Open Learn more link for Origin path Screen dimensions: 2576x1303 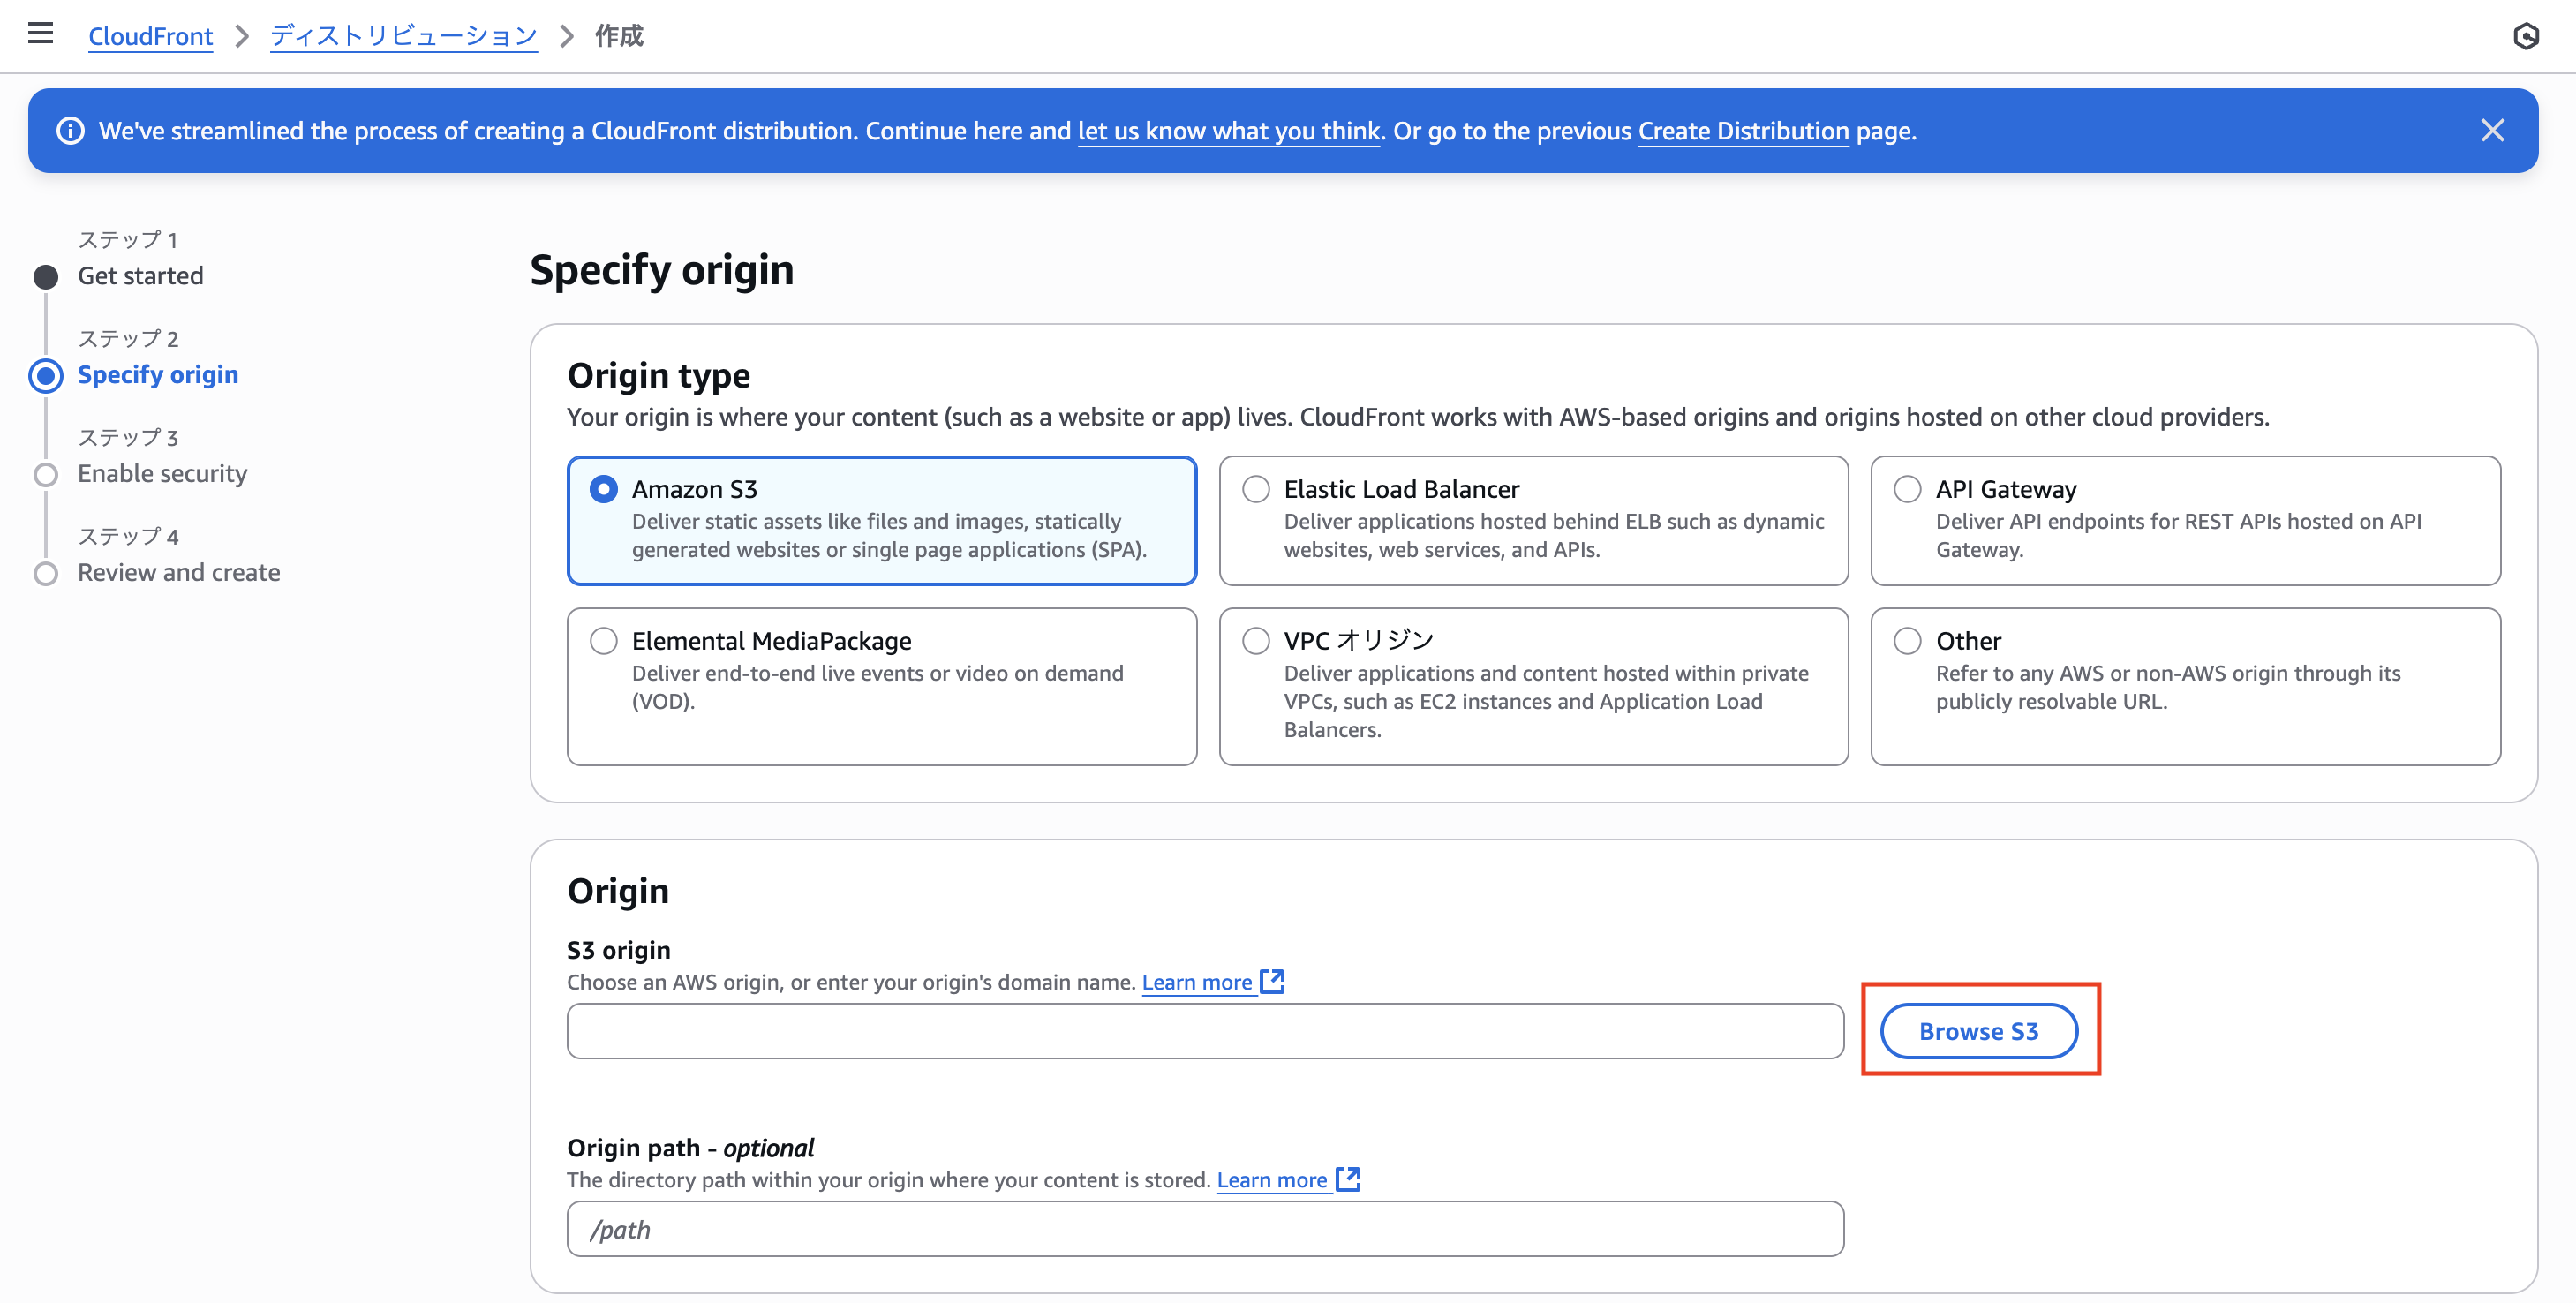[x=1271, y=1180]
